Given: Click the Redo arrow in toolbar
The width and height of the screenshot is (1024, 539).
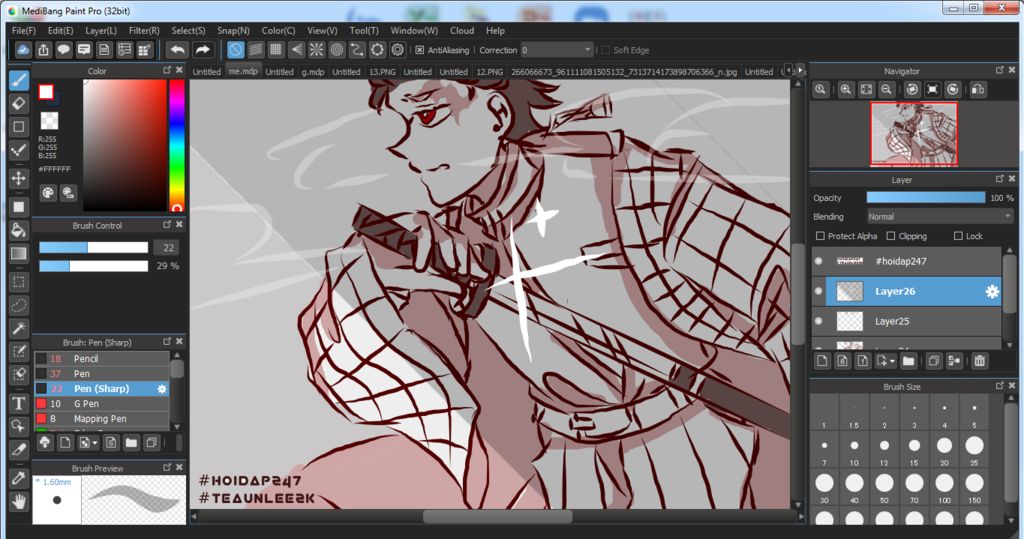Looking at the screenshot, I should [202, 50].
